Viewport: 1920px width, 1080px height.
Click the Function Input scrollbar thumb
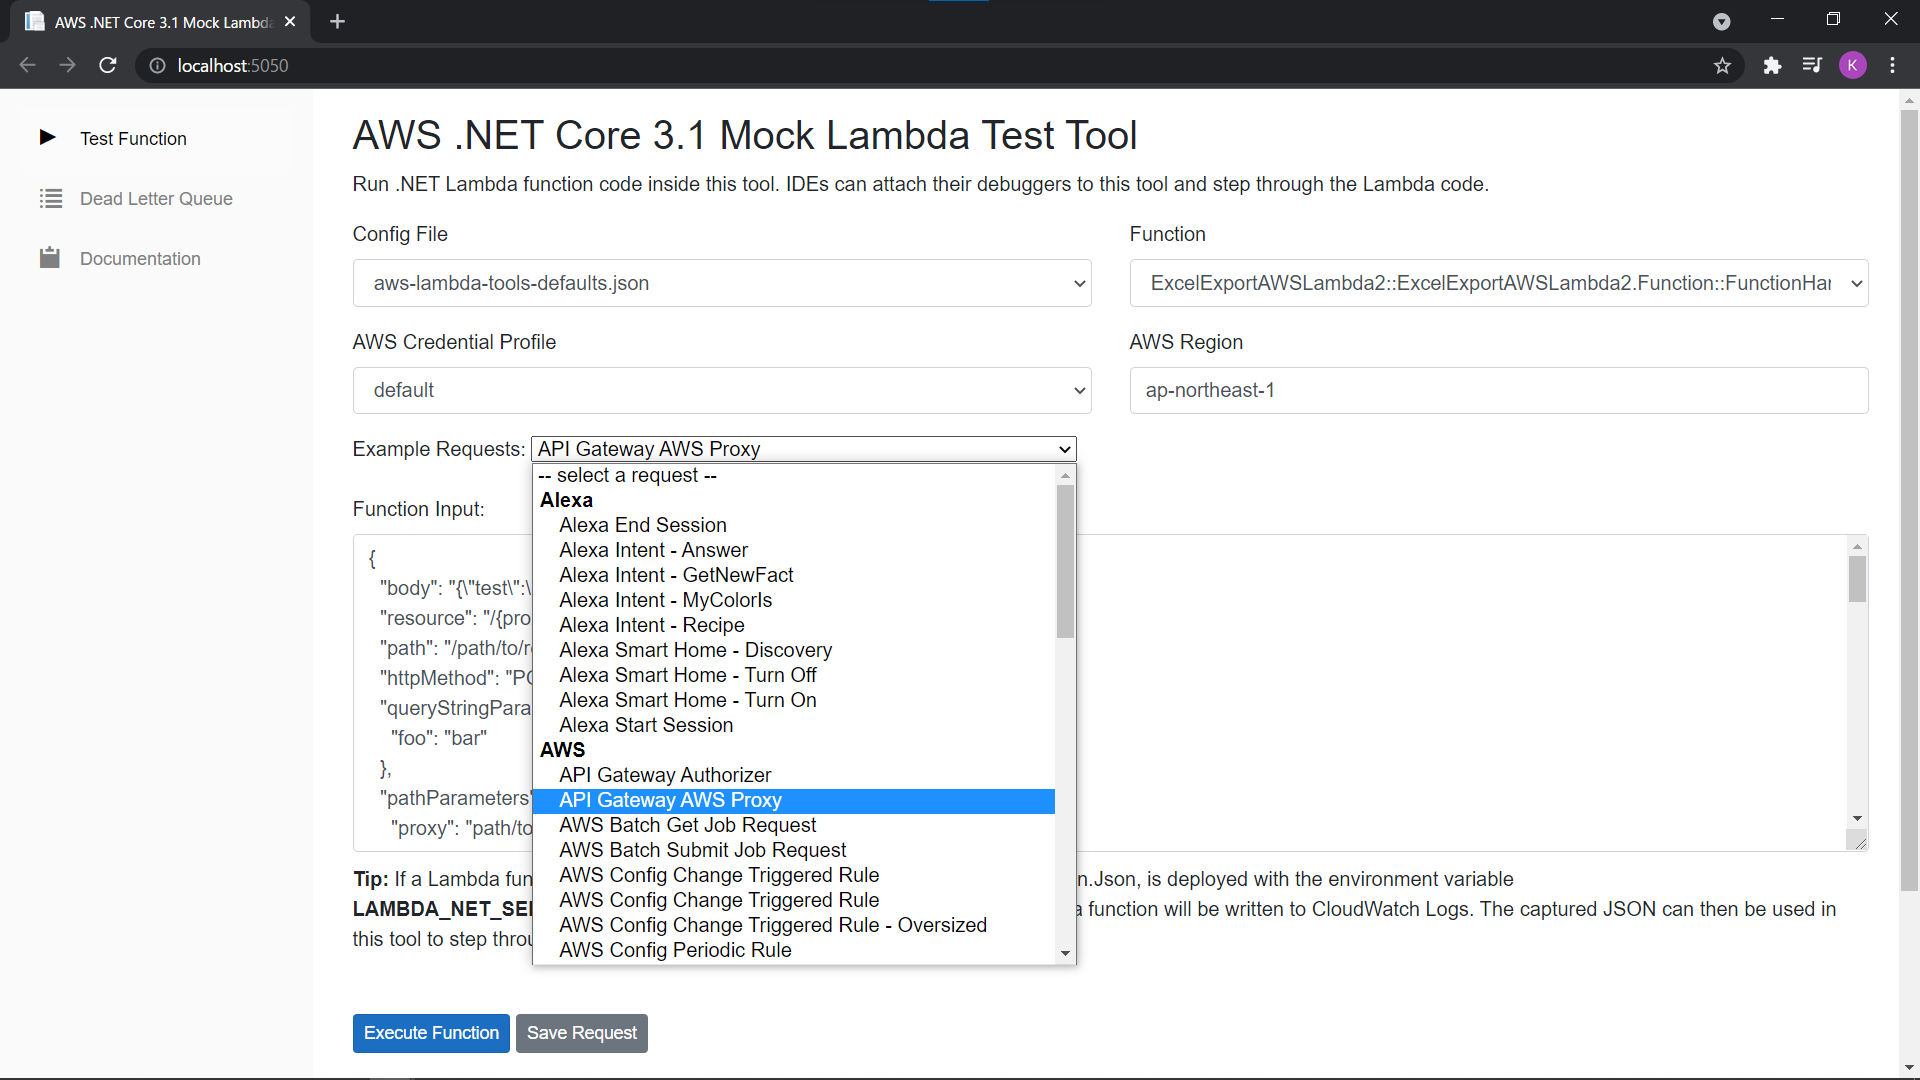pyautogui.click(x=1857, y=579)
